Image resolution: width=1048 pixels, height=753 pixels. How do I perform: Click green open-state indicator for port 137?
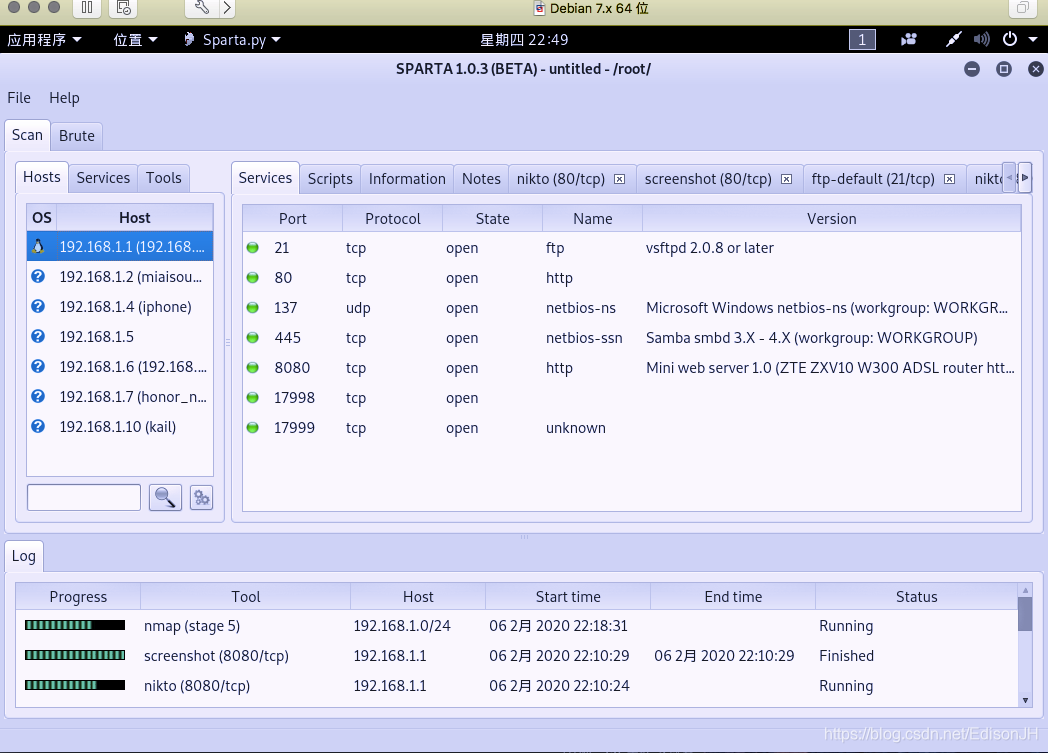[253, 308]
